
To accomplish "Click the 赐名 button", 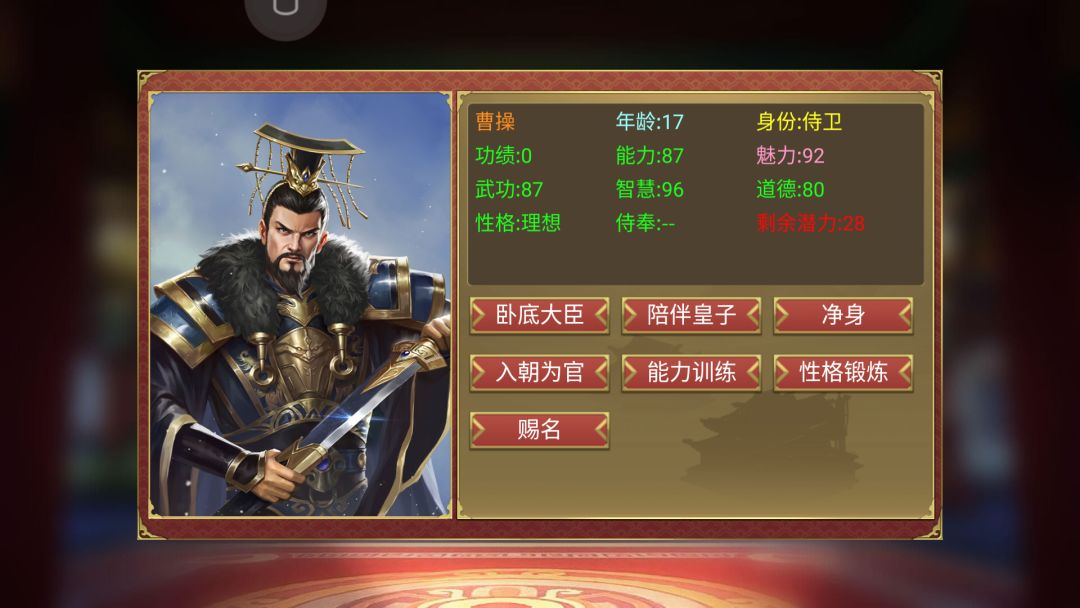I will coord(539,430).
